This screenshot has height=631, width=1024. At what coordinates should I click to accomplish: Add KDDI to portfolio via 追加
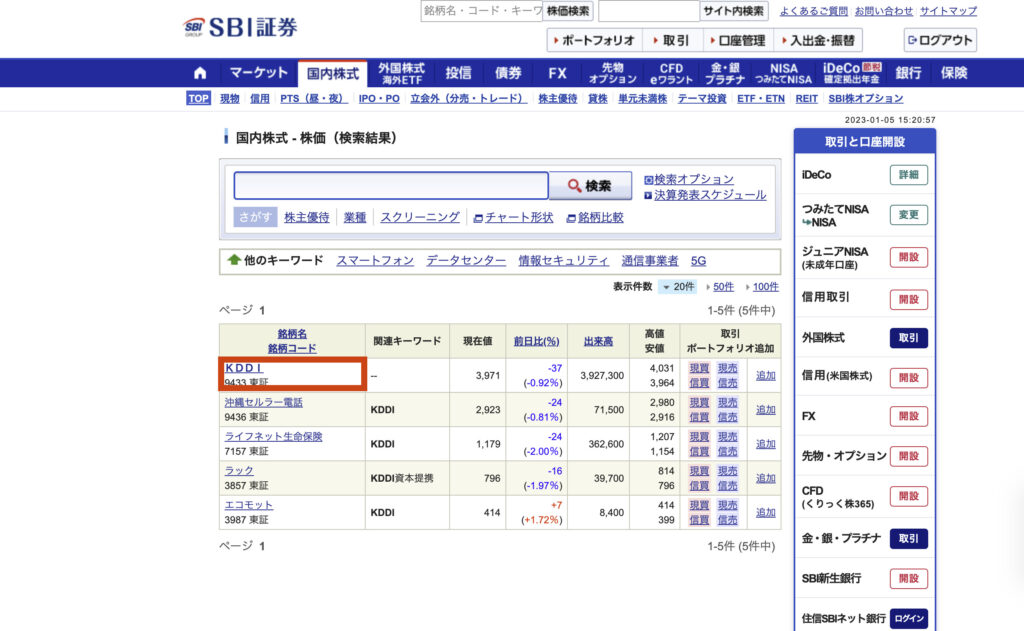click(766, 376)
